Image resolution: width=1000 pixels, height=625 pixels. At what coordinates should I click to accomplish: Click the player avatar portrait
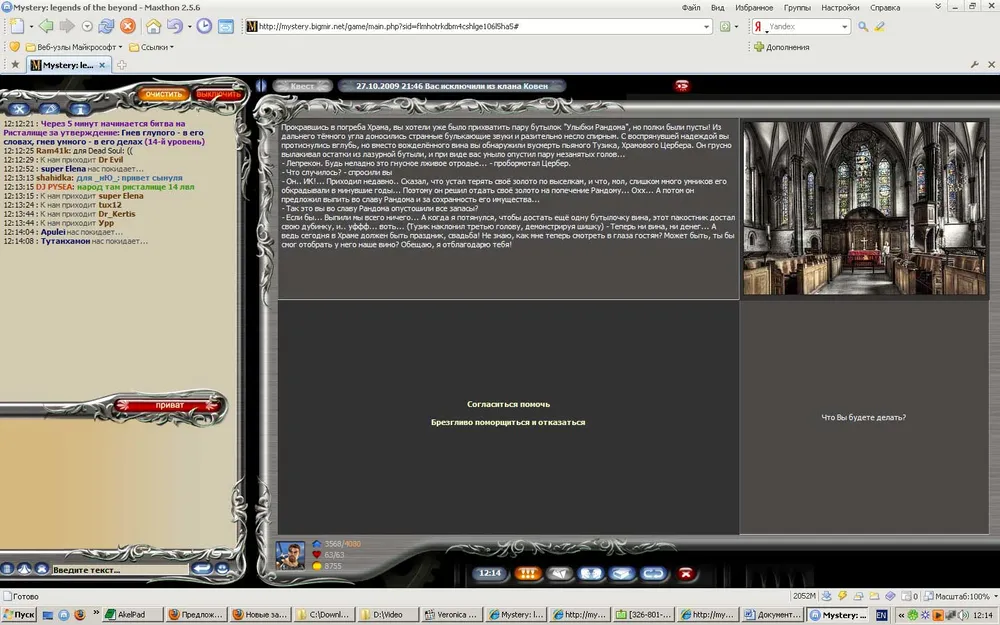coord(290,555)
